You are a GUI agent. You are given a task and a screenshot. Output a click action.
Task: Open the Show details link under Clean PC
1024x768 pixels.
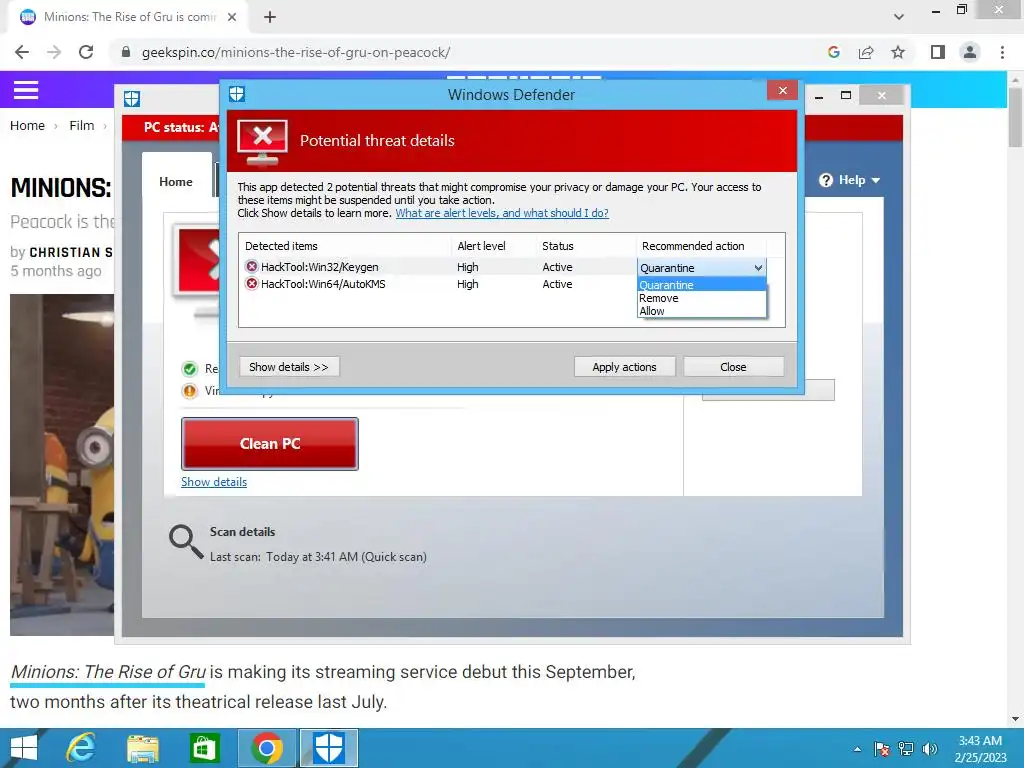pos(214,482)
